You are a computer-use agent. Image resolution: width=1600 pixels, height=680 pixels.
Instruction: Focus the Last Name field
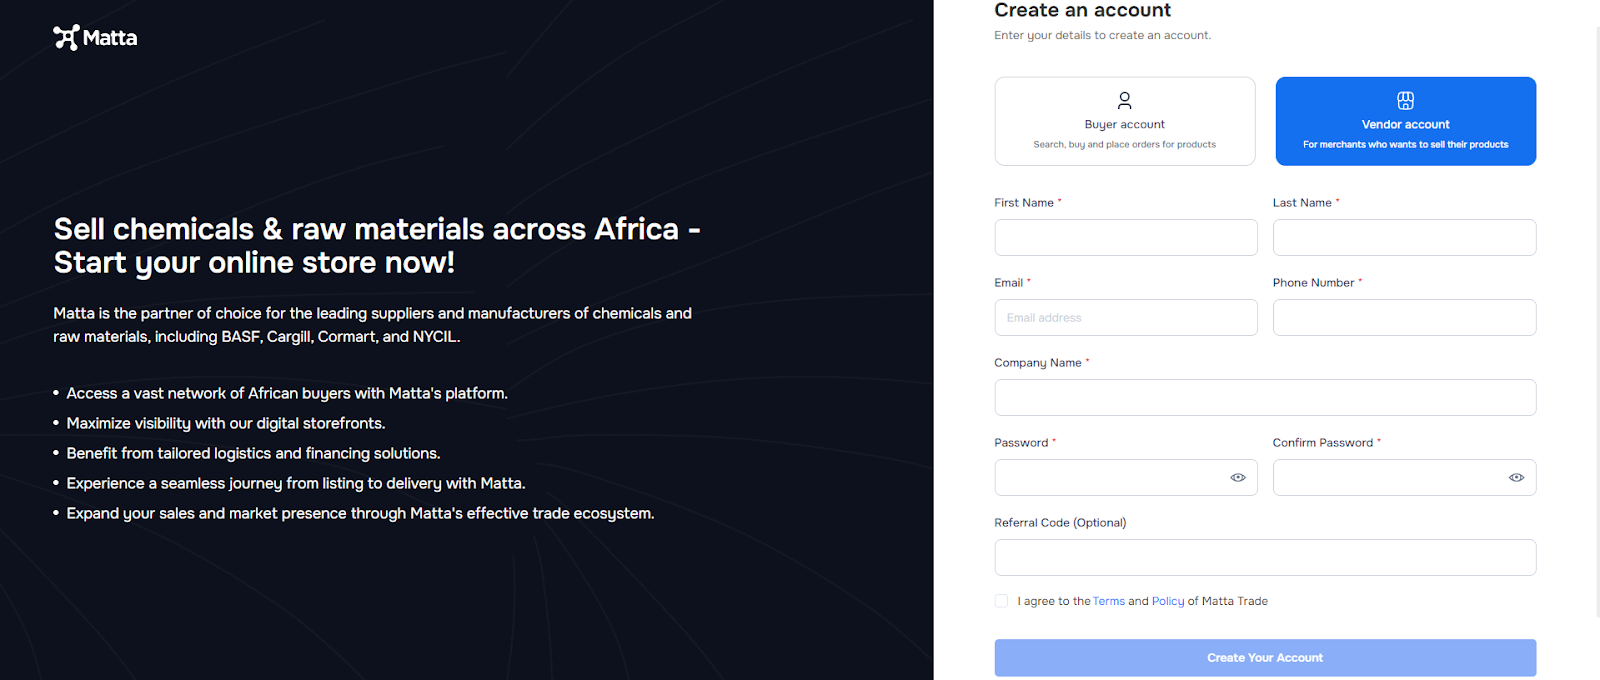pyautogui.click(x=1404, y=237)
